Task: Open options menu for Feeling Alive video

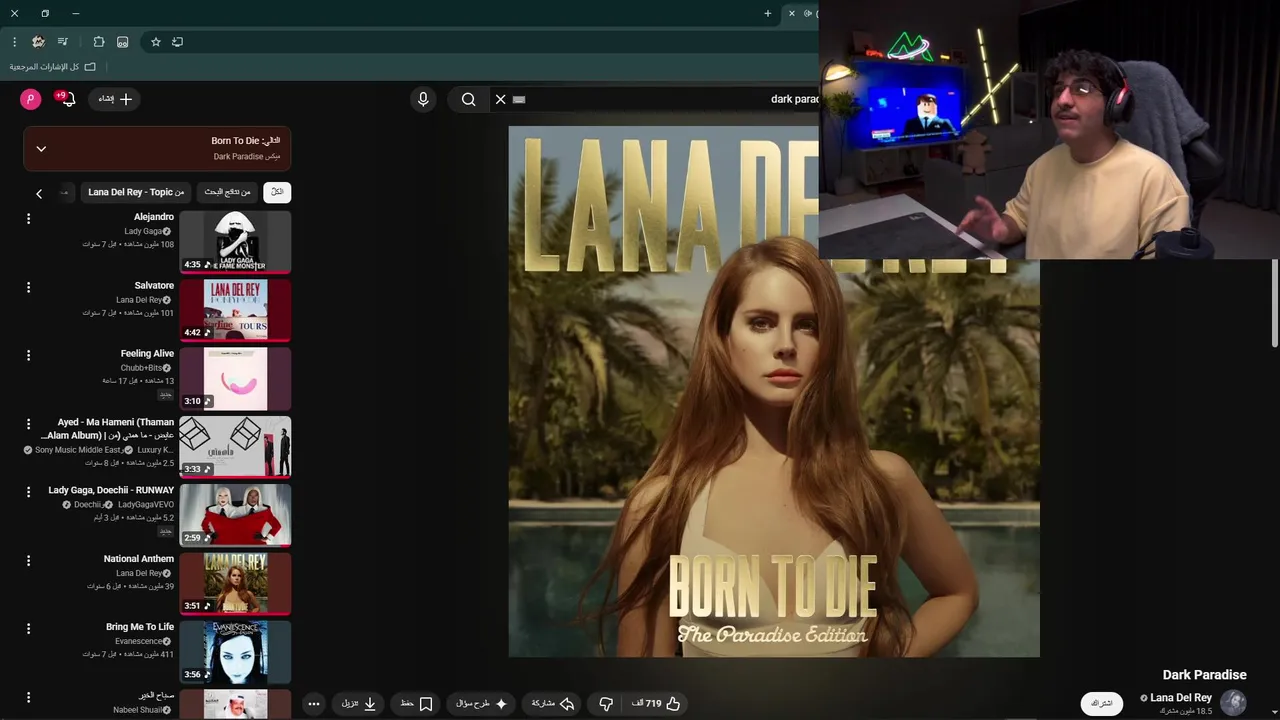Action: tap(28, 355)
